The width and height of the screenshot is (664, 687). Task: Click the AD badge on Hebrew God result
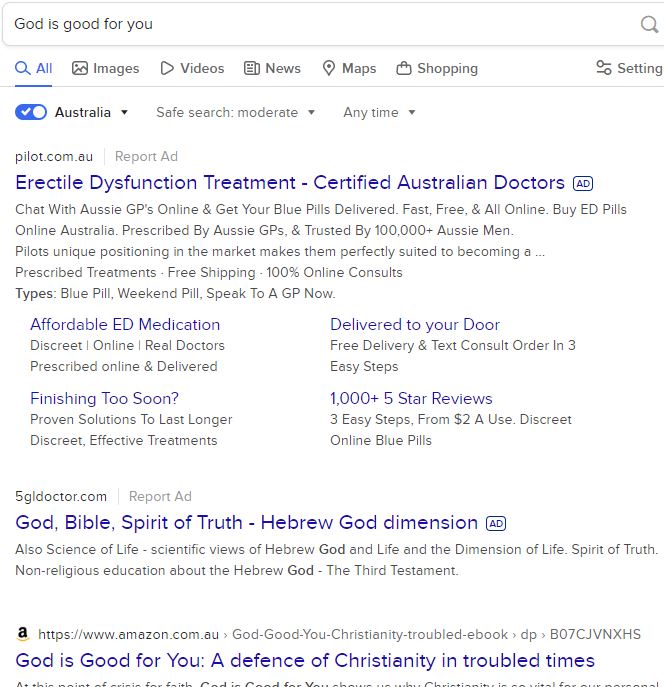point(496,524)
